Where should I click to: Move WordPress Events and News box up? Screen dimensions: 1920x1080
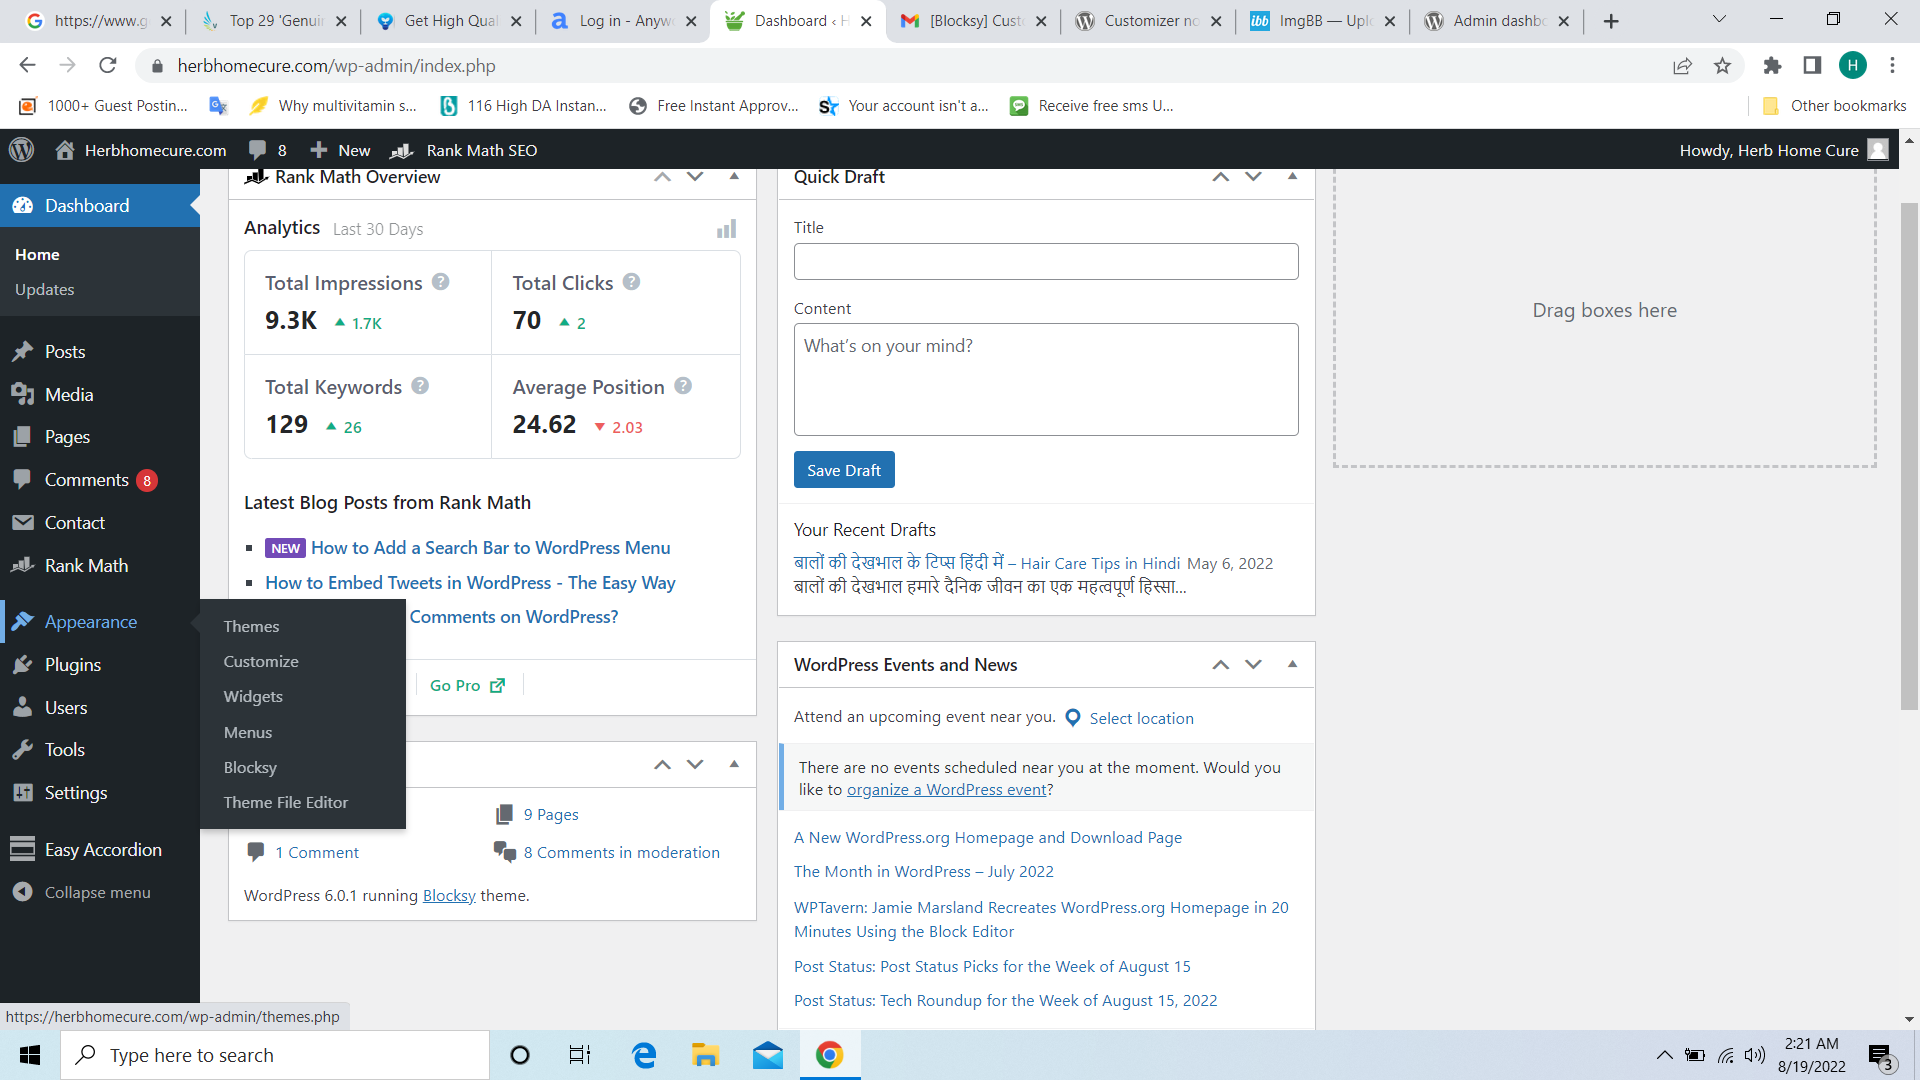(1220, 665)
